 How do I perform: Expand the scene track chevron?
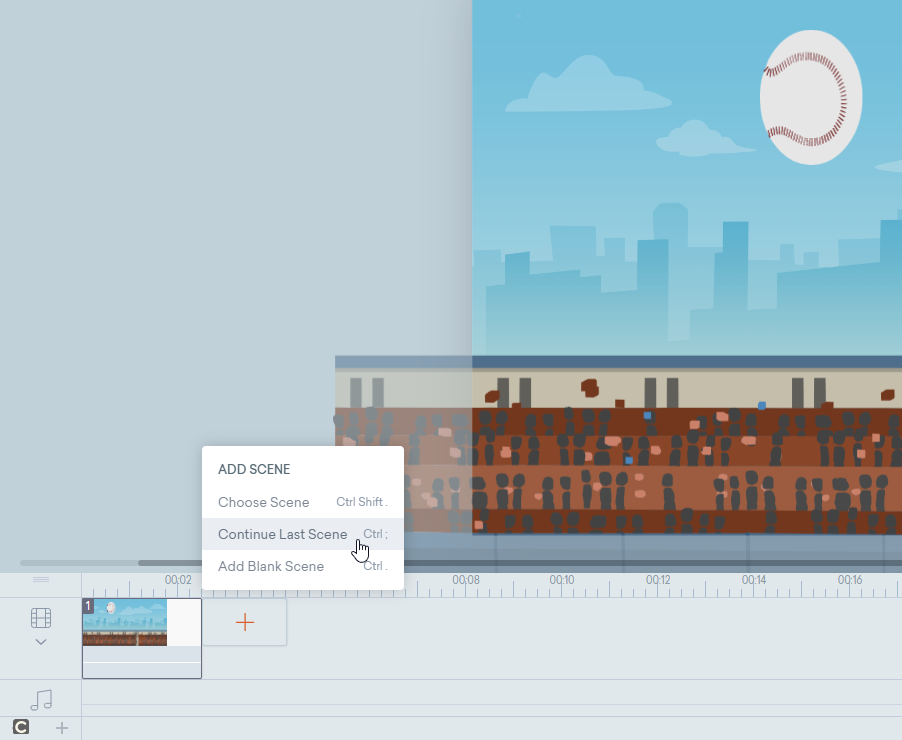click(x=41, y=642)
